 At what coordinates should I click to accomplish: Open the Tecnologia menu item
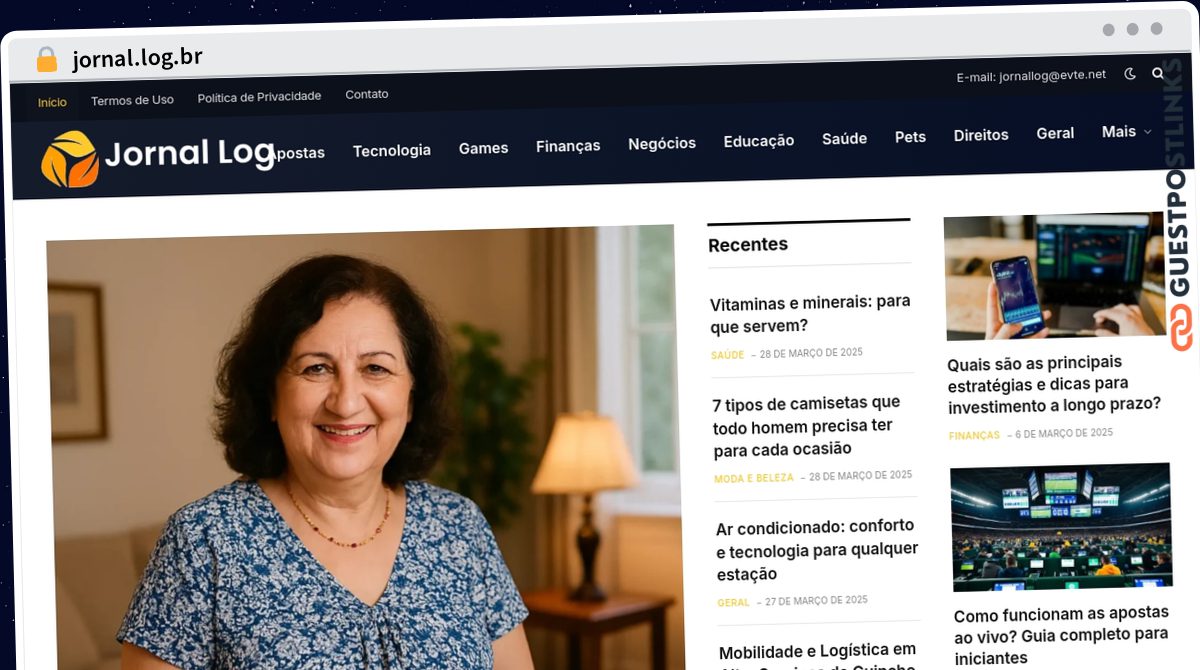pyautogui.click(x=392, y=150)
